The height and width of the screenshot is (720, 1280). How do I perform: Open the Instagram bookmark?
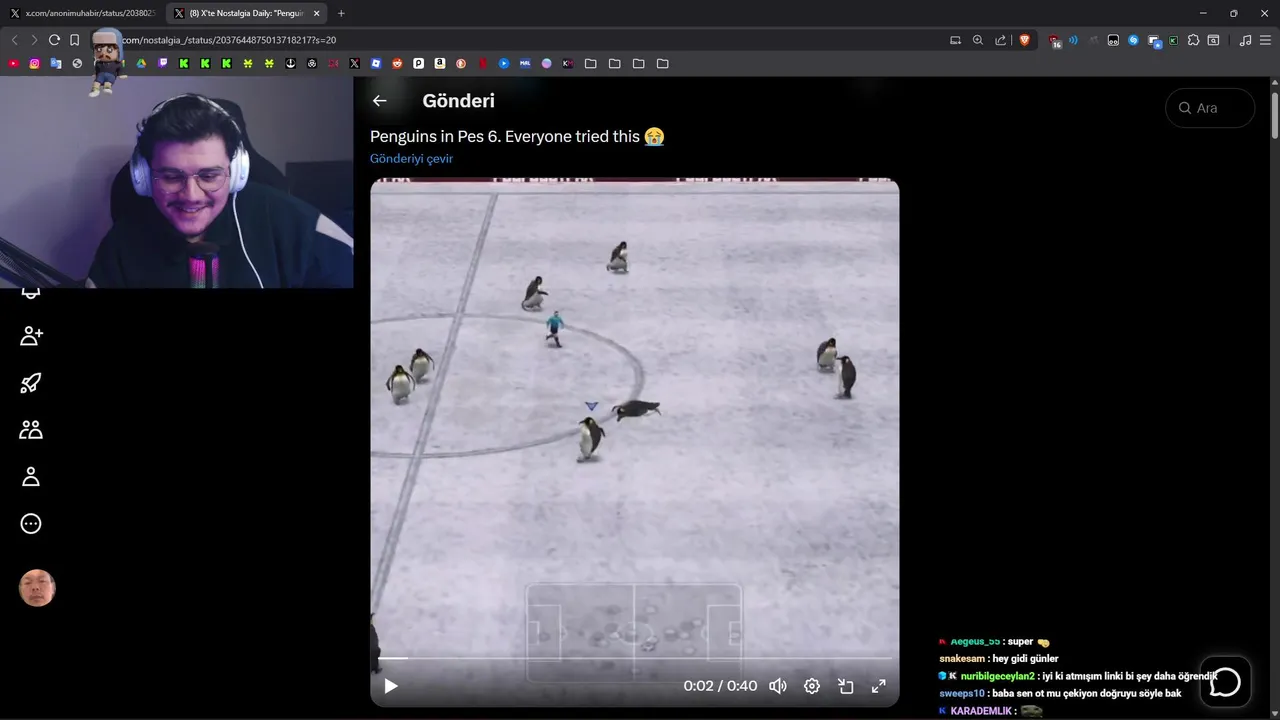click(34, 63)
